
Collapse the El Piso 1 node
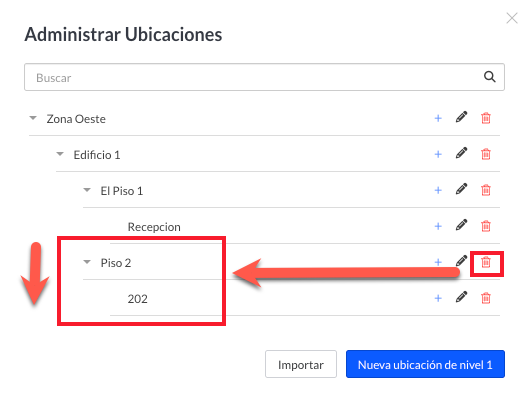point(87,190)
